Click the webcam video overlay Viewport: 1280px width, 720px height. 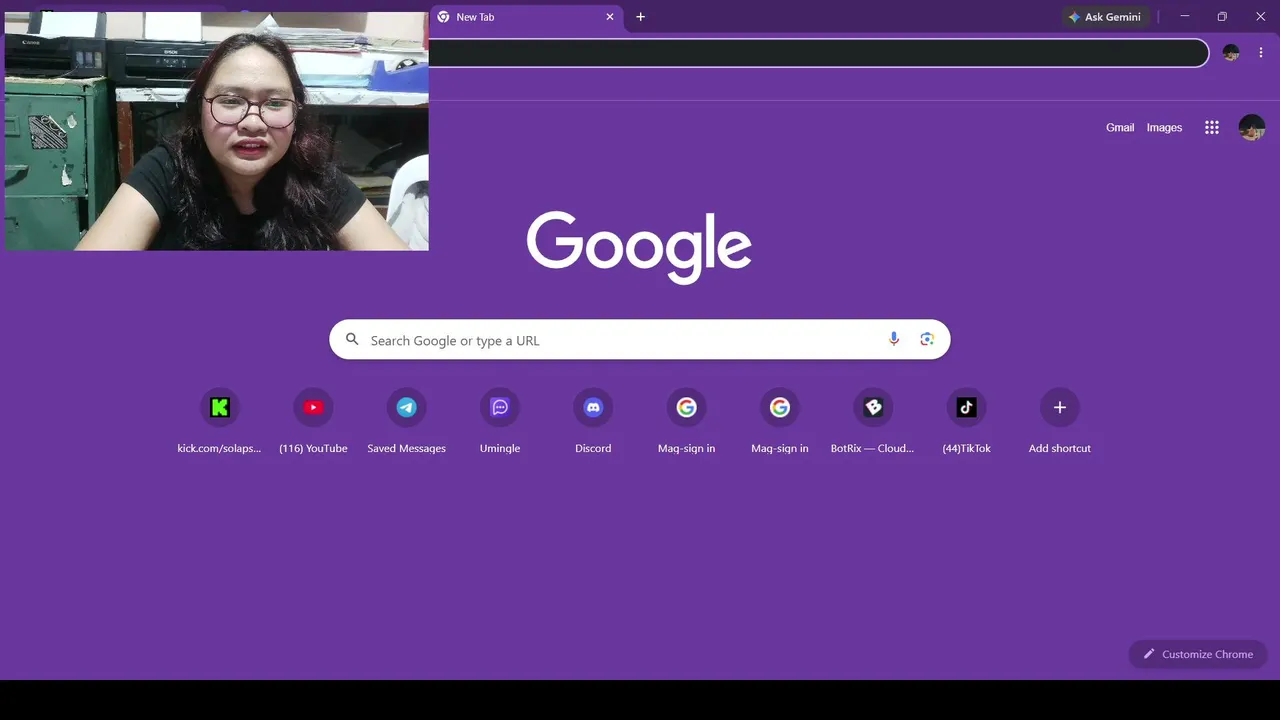216,131
